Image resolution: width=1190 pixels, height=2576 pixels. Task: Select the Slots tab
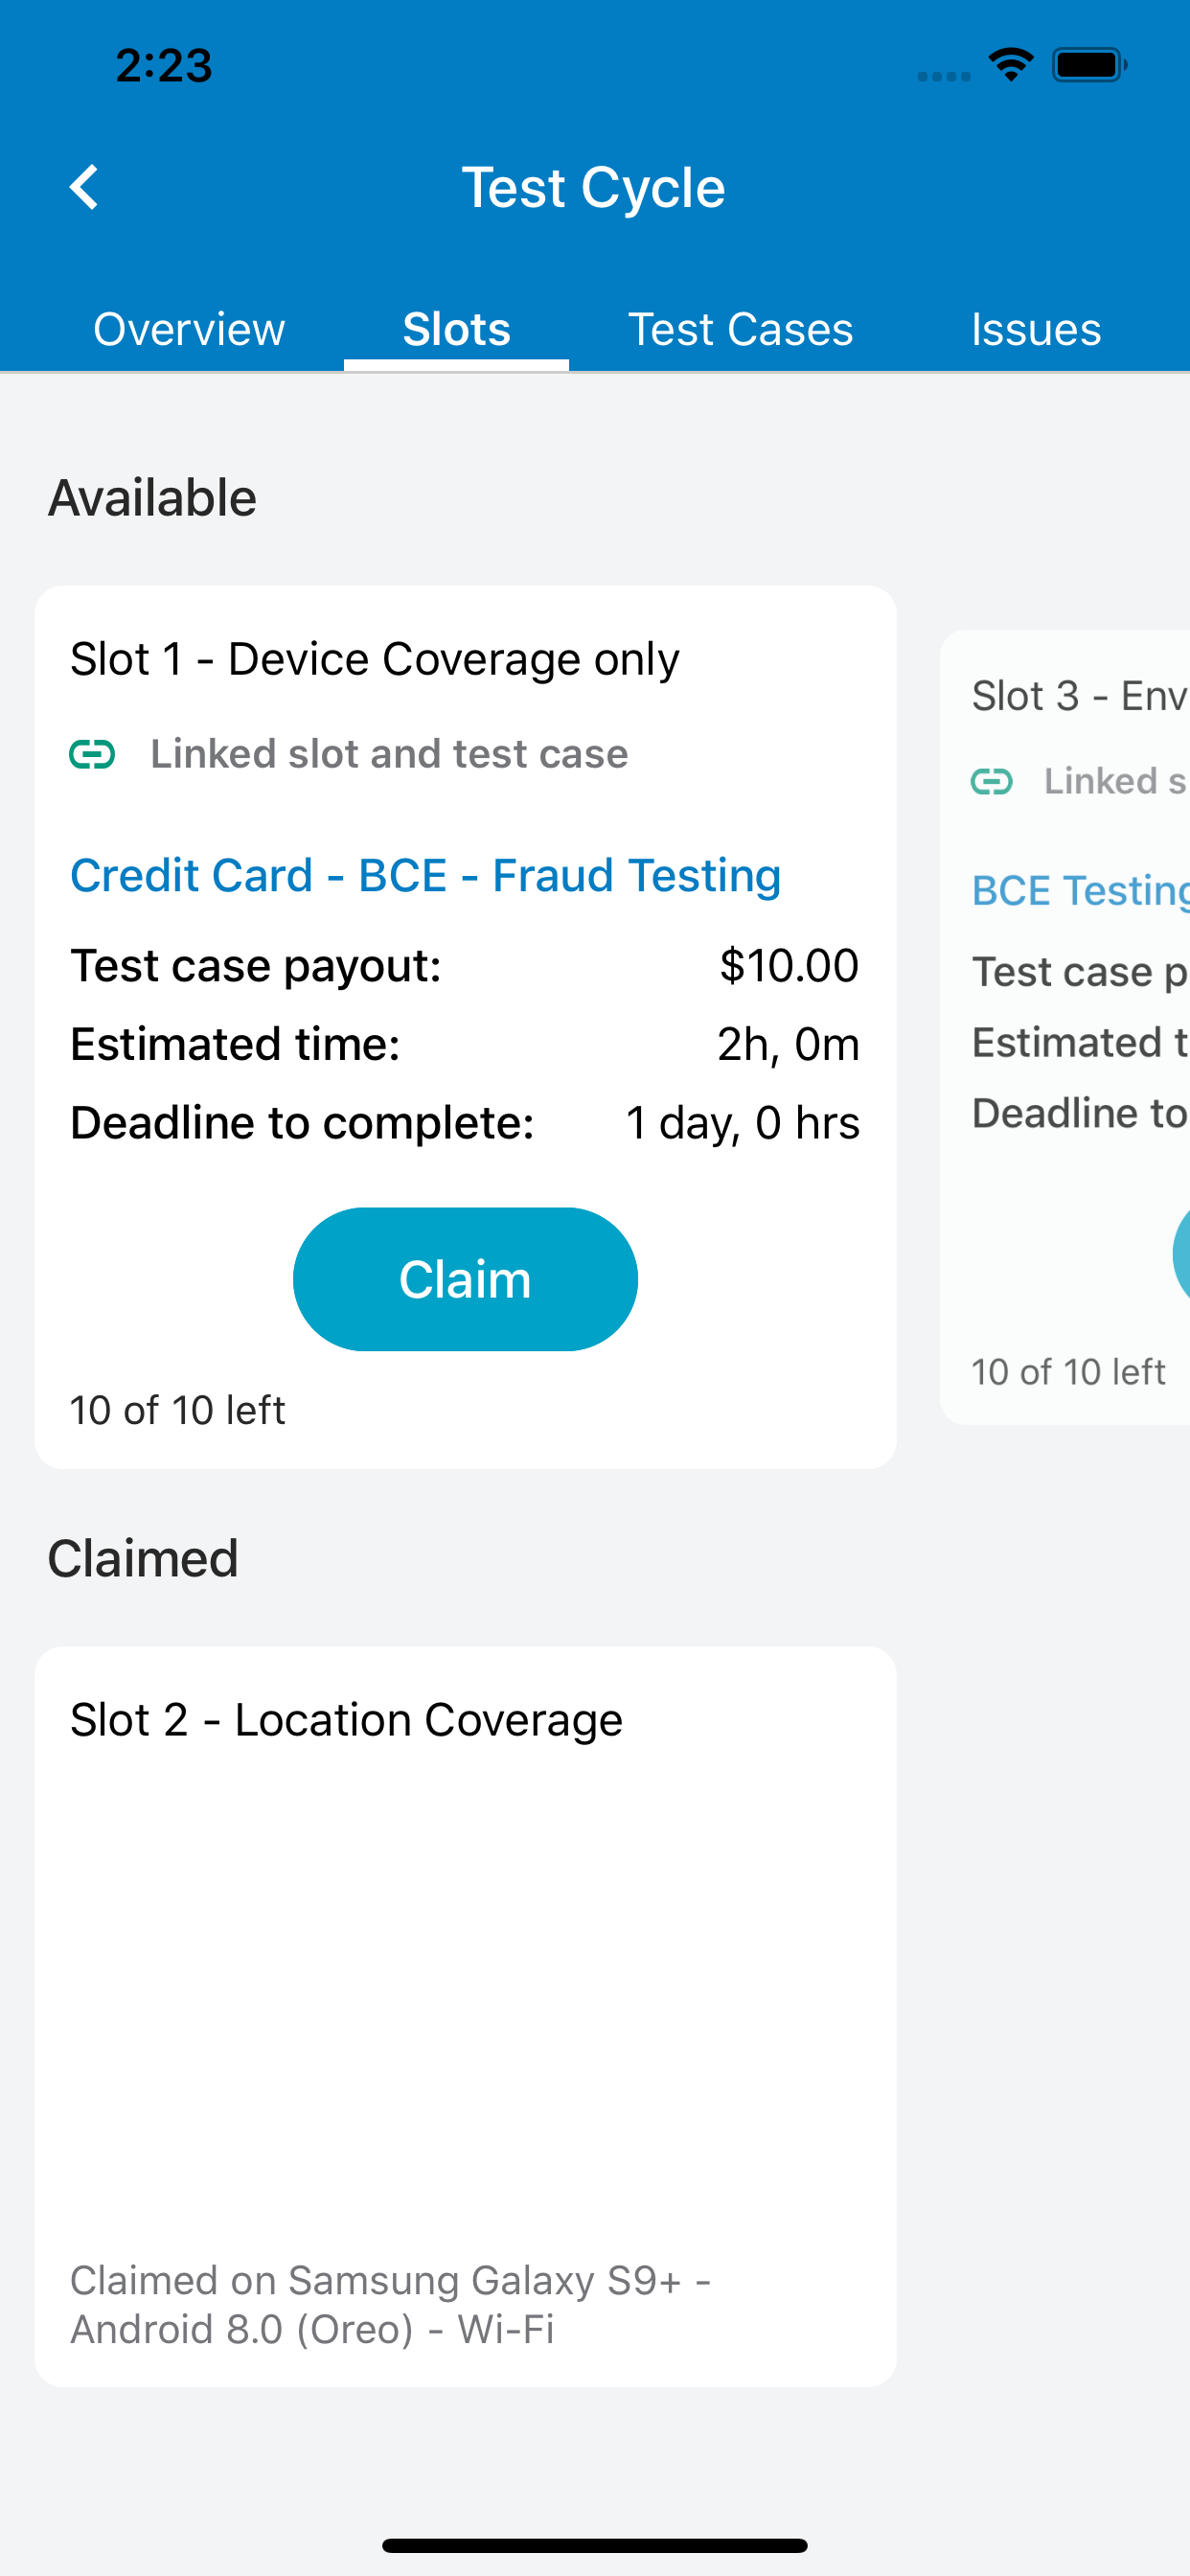457,329
